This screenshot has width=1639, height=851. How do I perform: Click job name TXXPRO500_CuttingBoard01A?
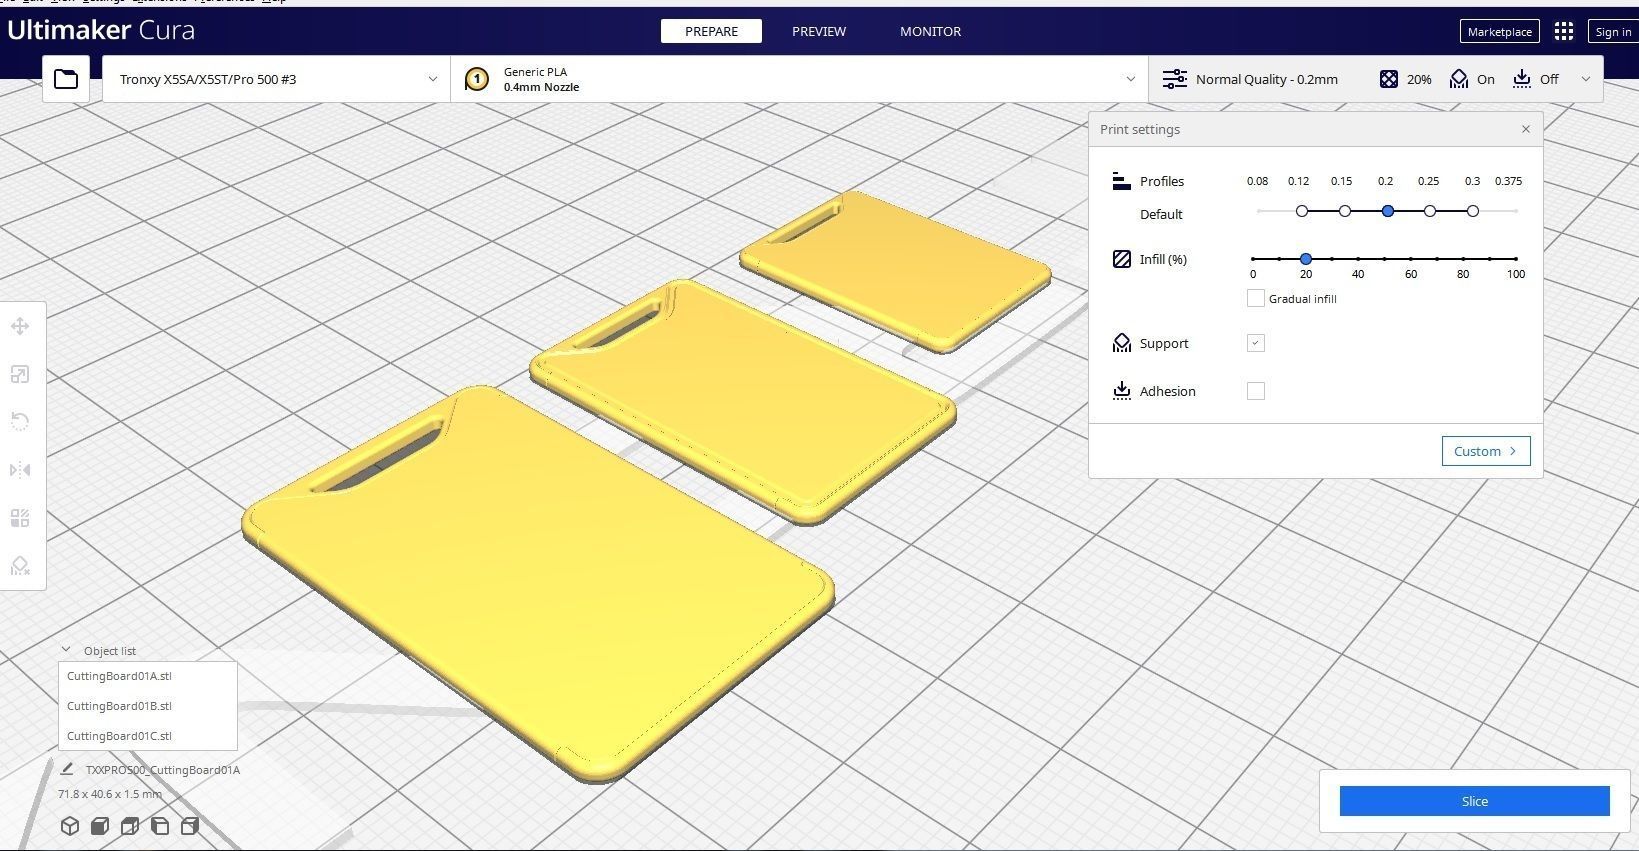coord(163,770)
